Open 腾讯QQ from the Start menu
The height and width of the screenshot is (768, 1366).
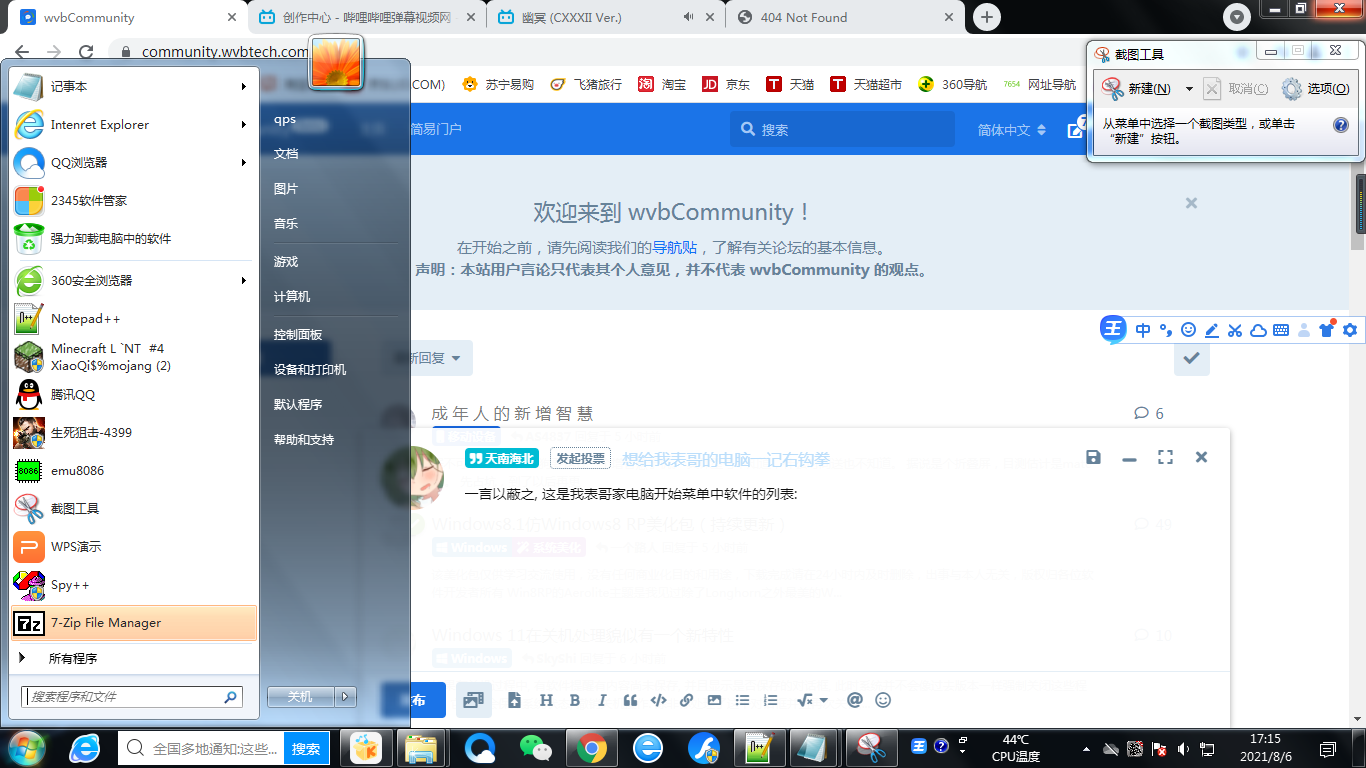point(133,395)
